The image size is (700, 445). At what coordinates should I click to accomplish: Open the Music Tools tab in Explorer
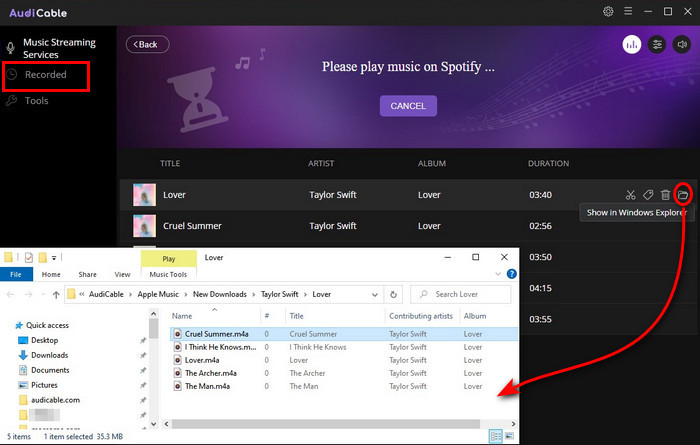point(168,274)
